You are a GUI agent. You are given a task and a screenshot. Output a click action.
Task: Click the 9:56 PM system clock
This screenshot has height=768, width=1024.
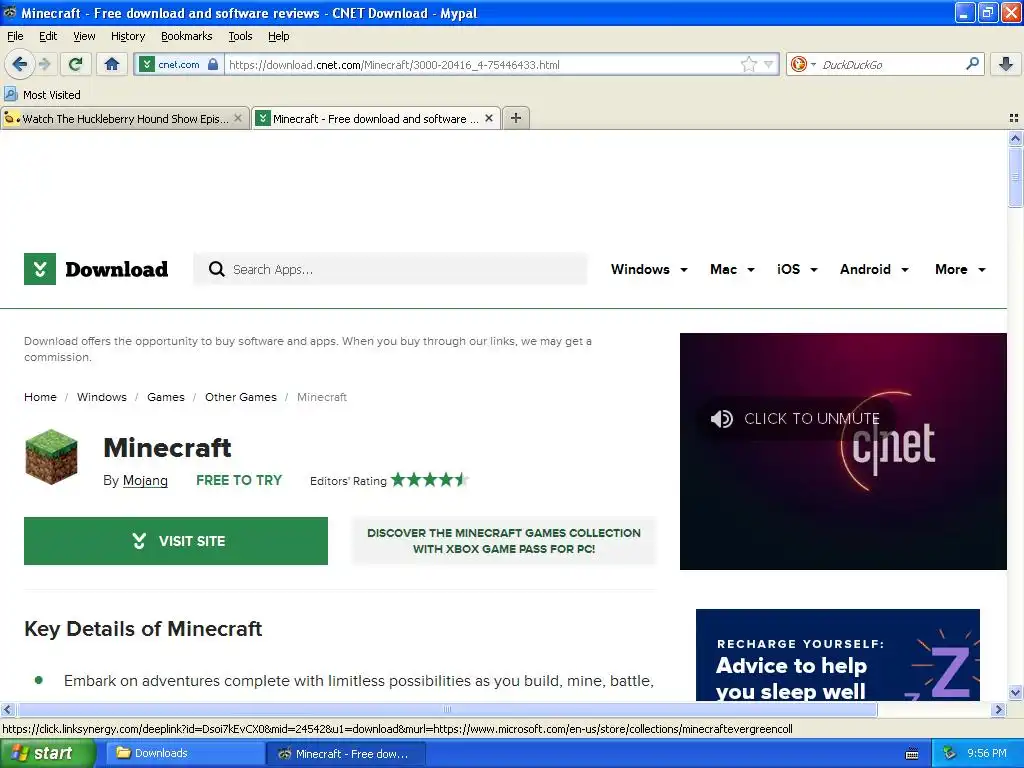pos(987,754)
